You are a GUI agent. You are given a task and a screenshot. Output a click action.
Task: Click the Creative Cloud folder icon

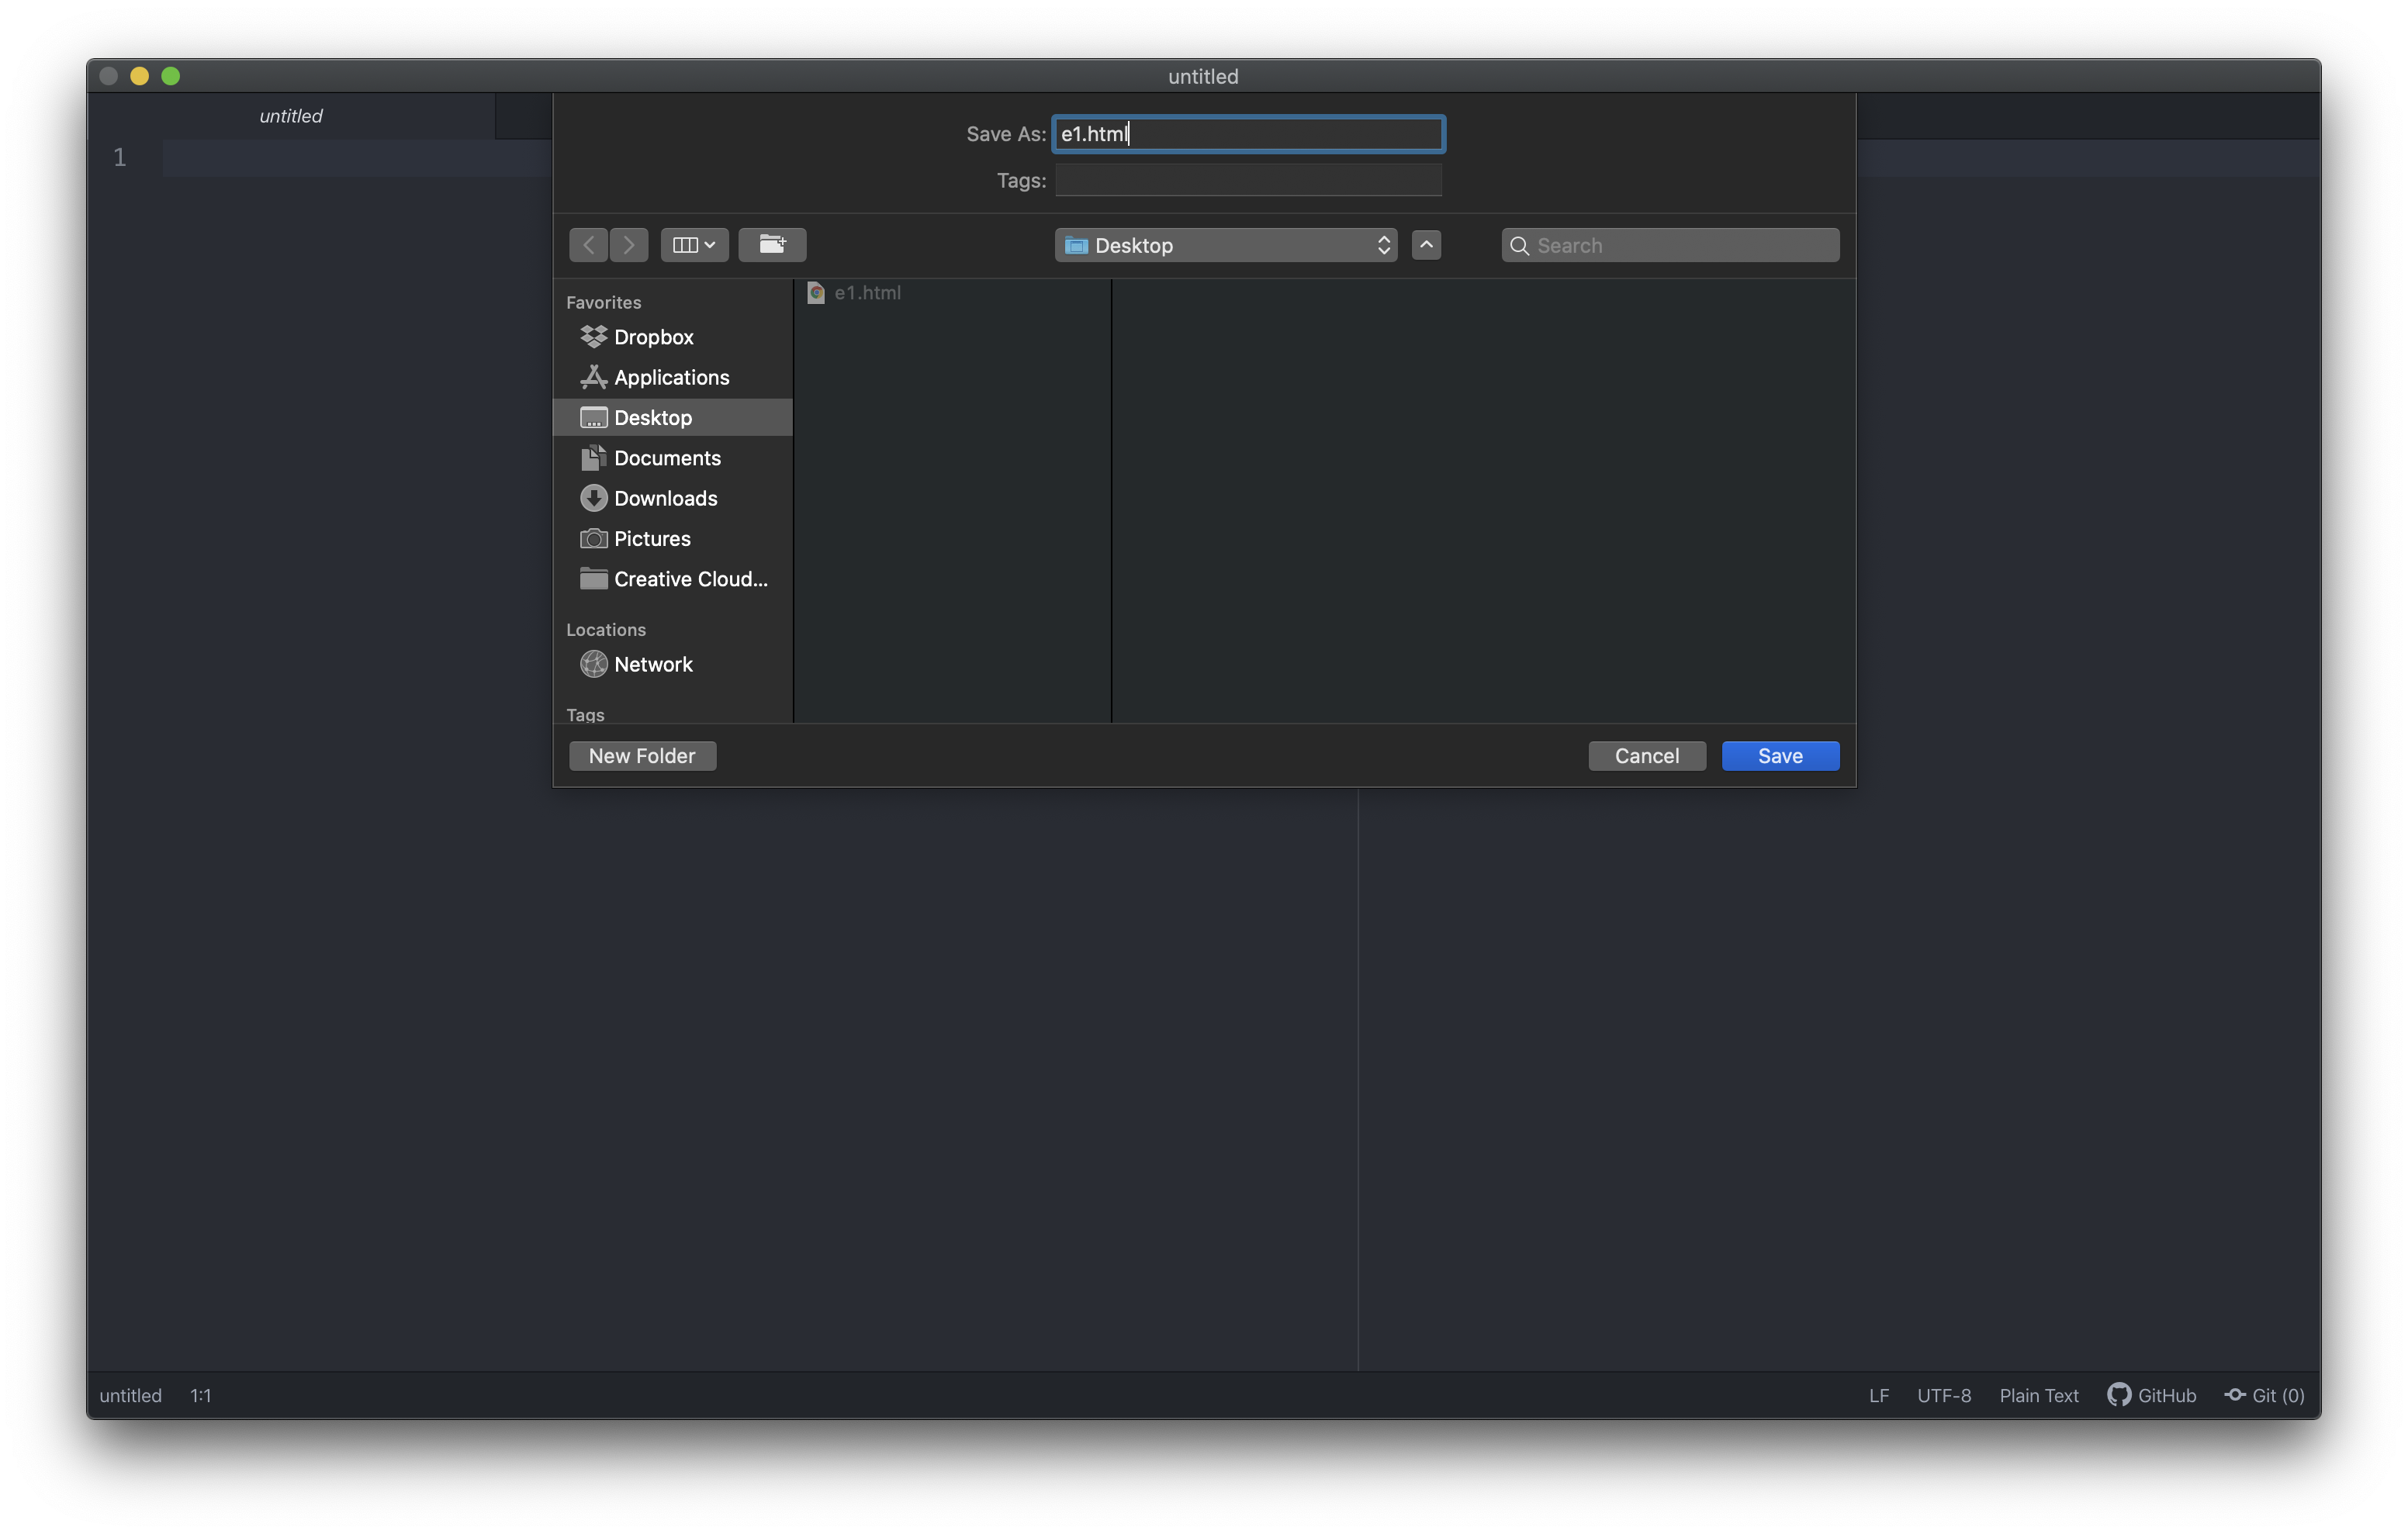[x=591, y=578]
